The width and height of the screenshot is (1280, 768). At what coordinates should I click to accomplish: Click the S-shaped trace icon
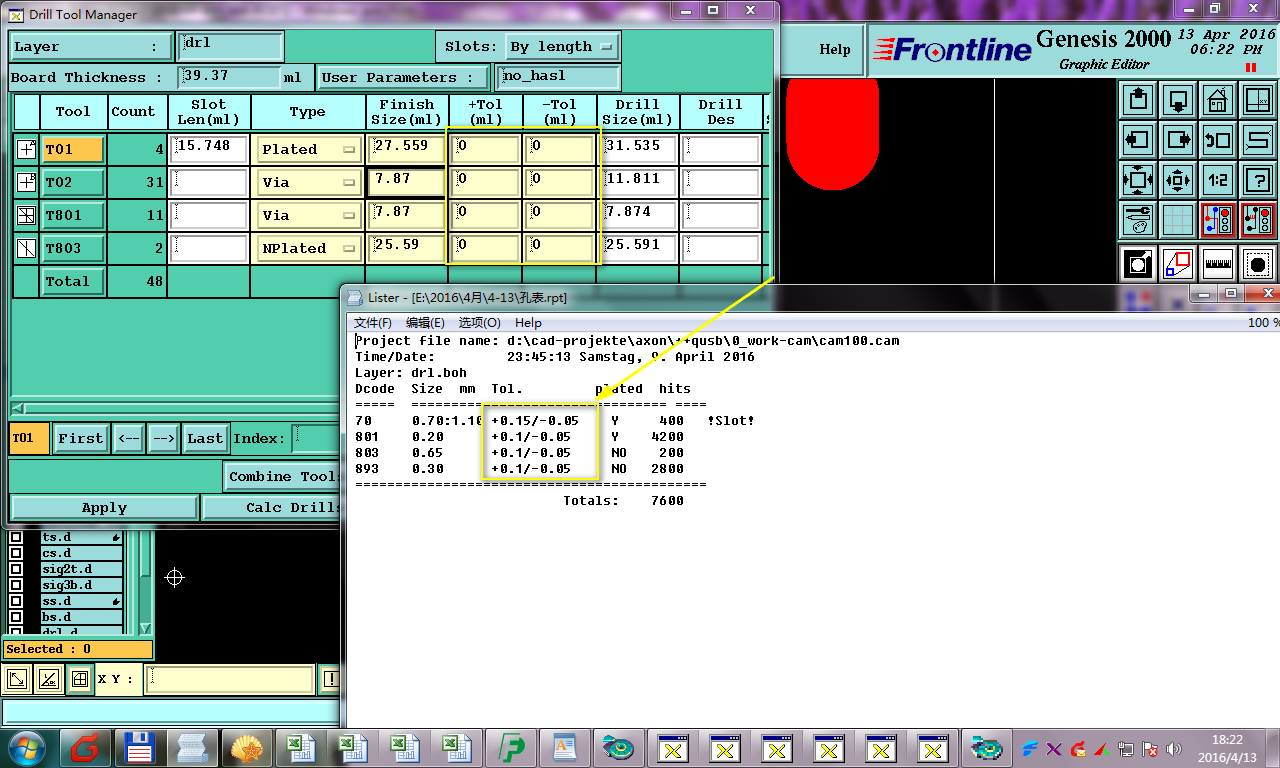pyautogui.click(x=1258, y=140)
